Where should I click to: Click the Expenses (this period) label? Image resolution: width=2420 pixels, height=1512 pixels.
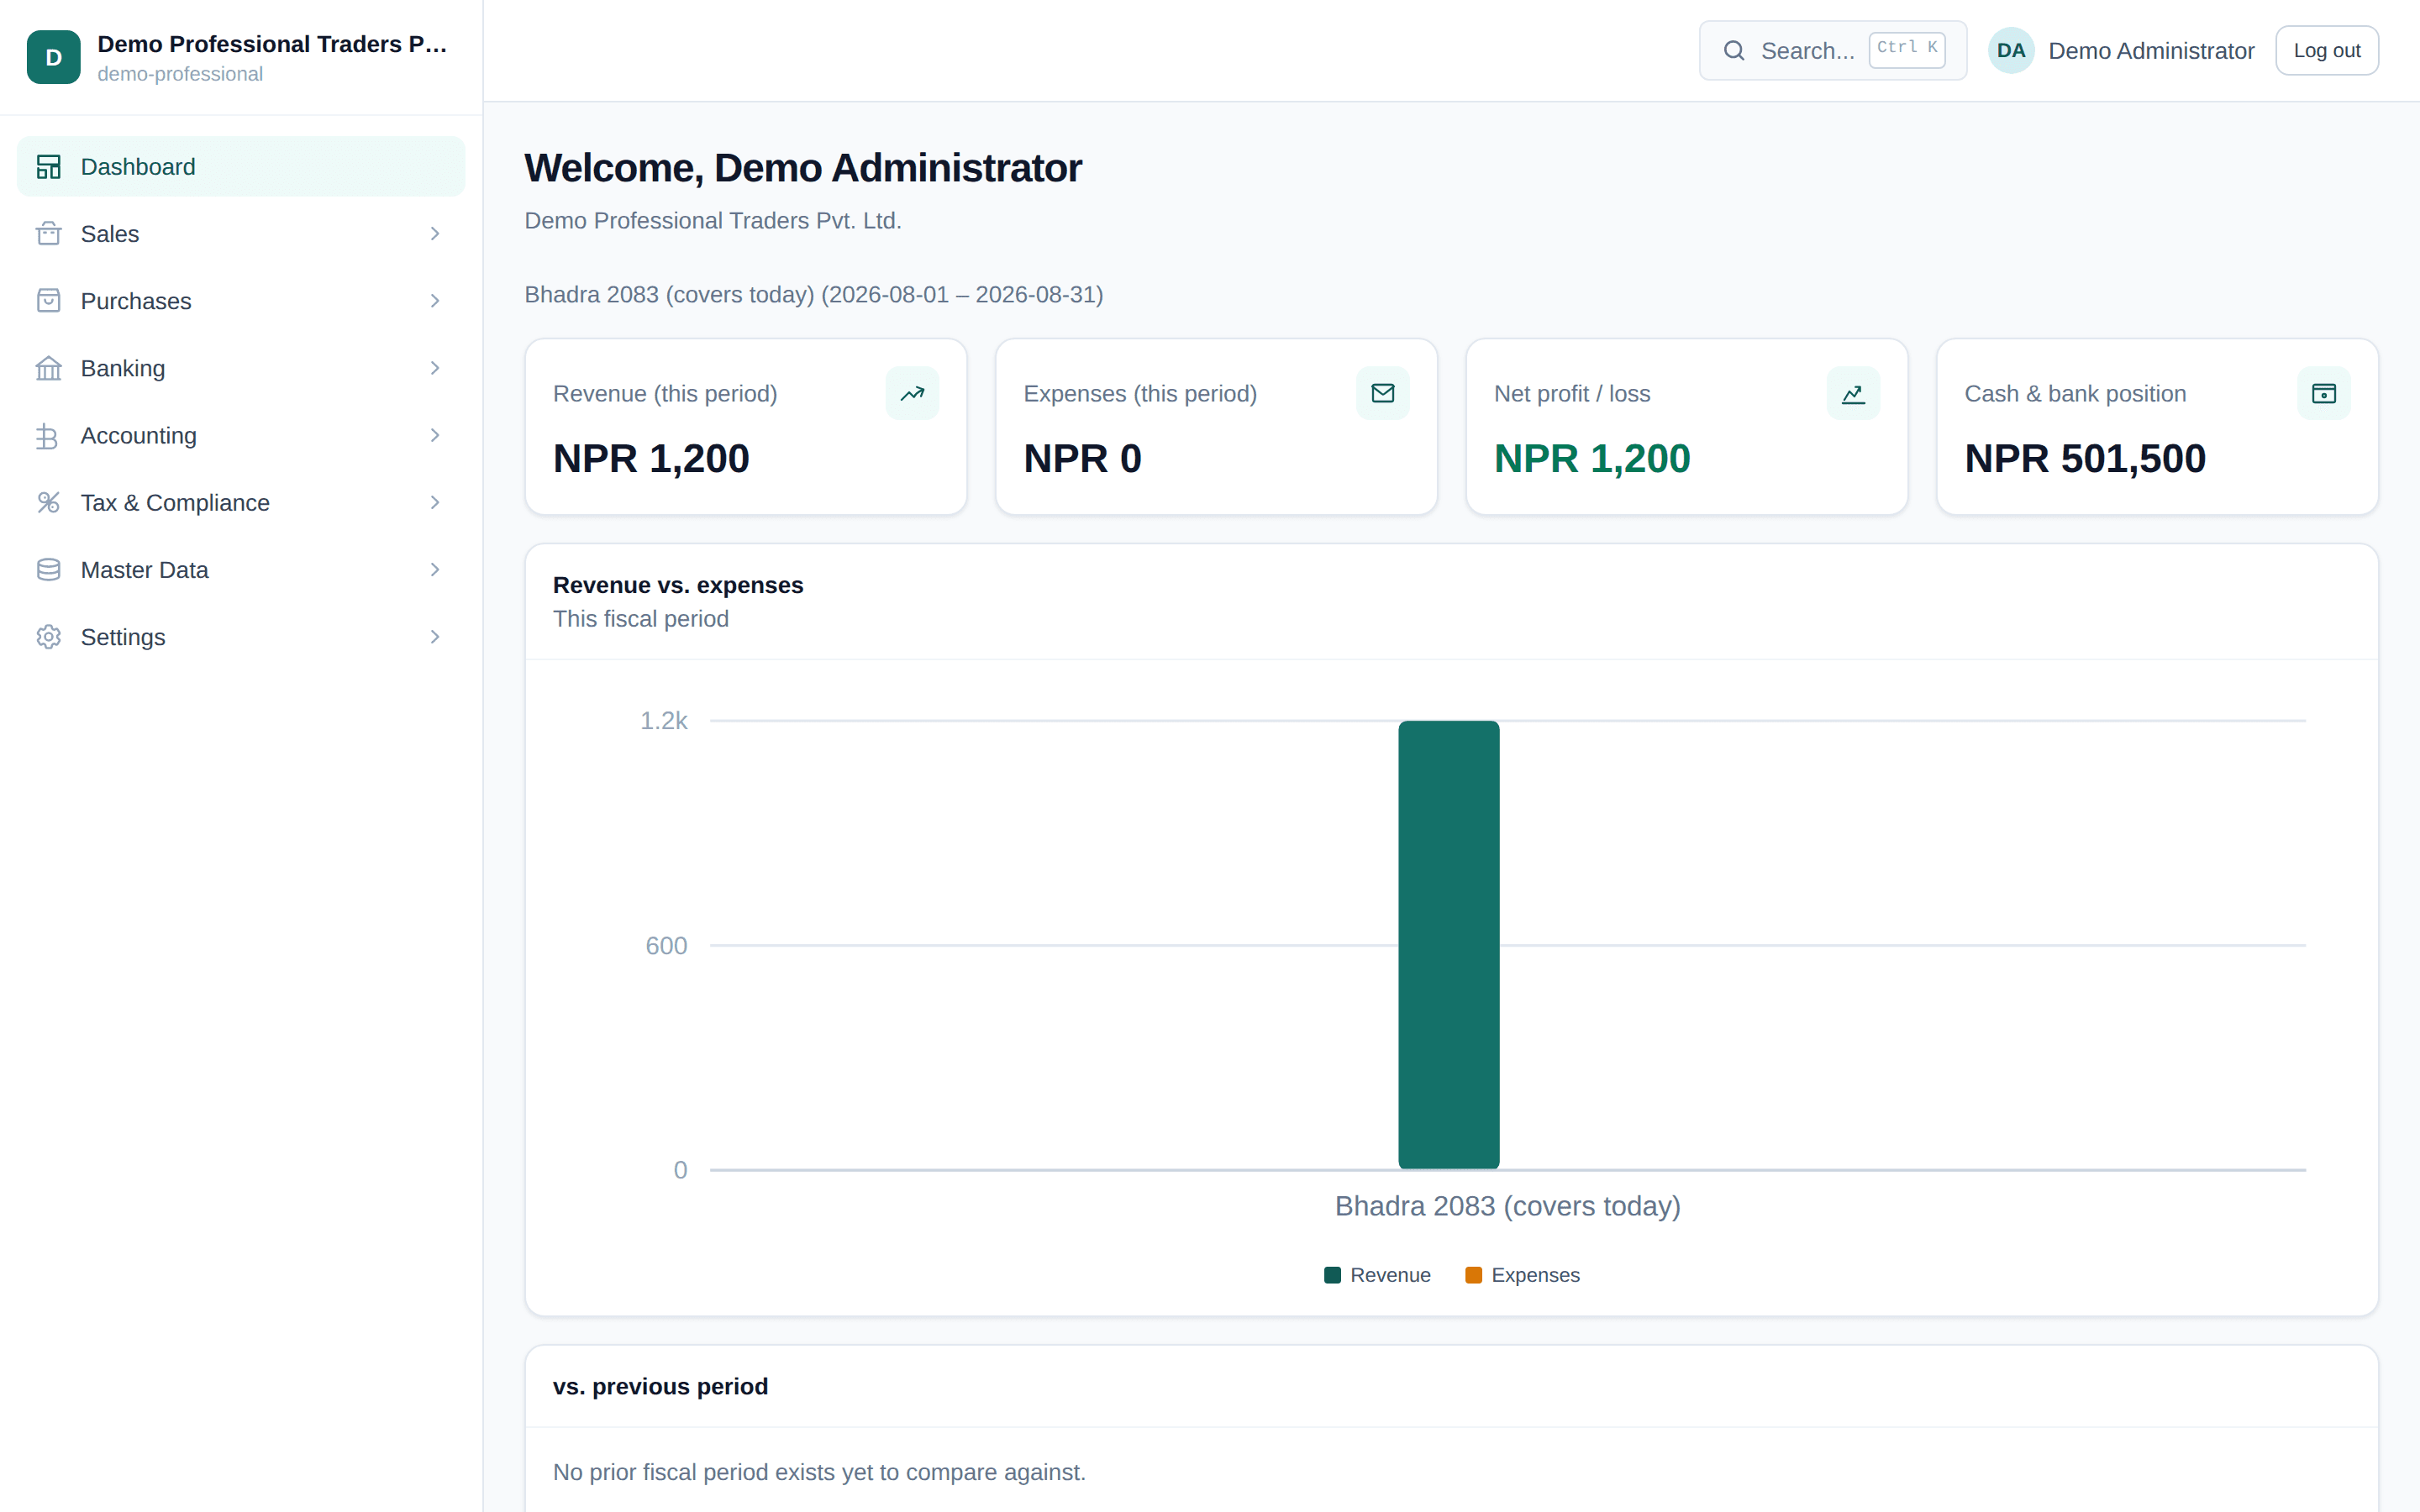1140,394
